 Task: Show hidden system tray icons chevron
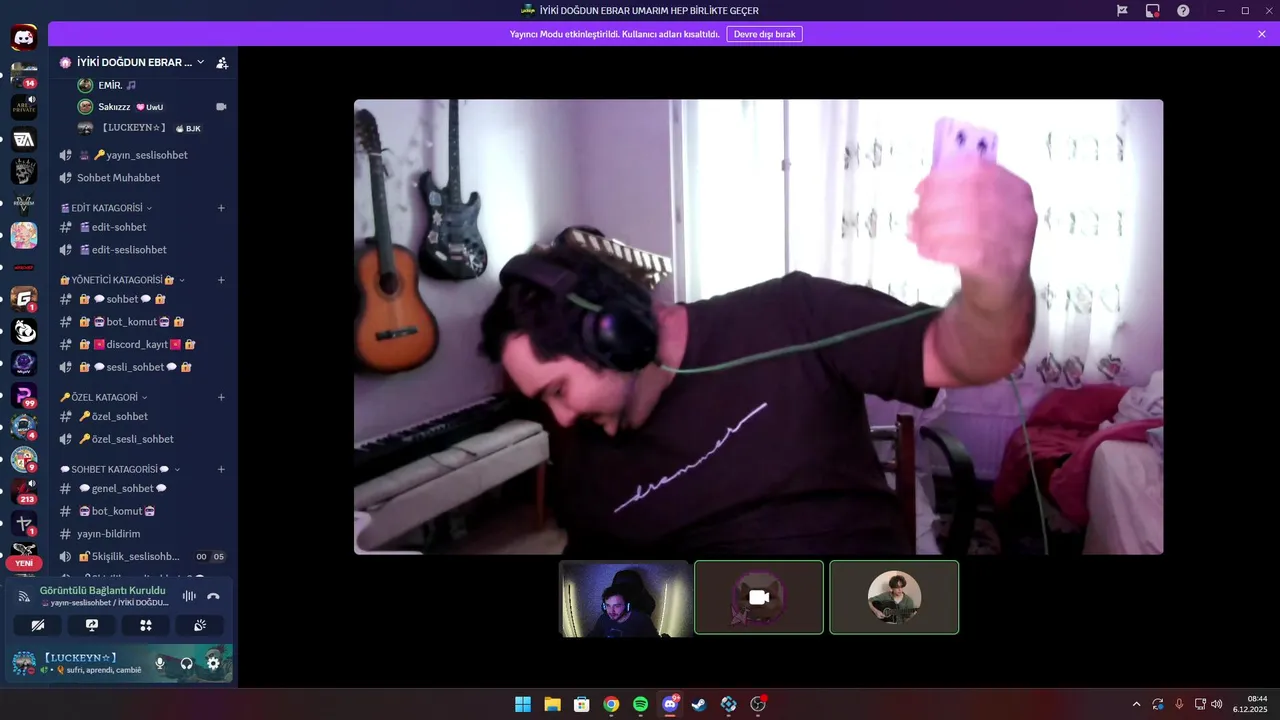[1136, 704]
